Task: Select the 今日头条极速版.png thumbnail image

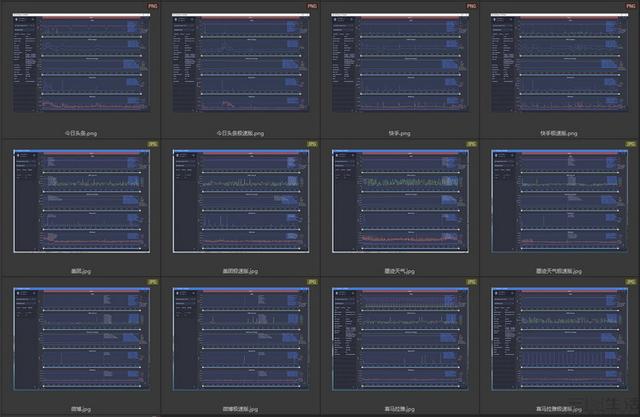Action: pos(241,63)
